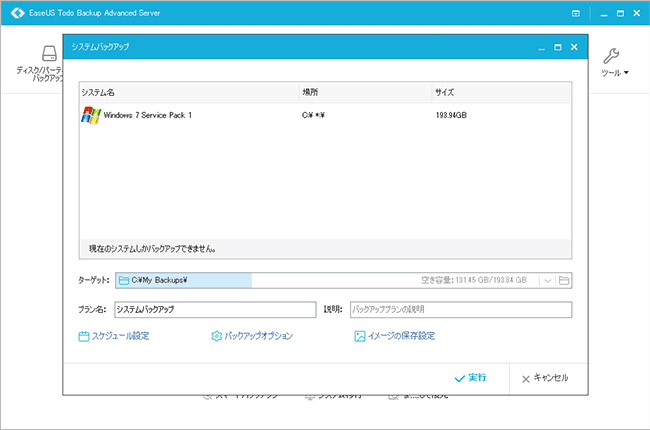Click the 実行 (Proceed) button
The image size is (650, 430).
point(471,378)
